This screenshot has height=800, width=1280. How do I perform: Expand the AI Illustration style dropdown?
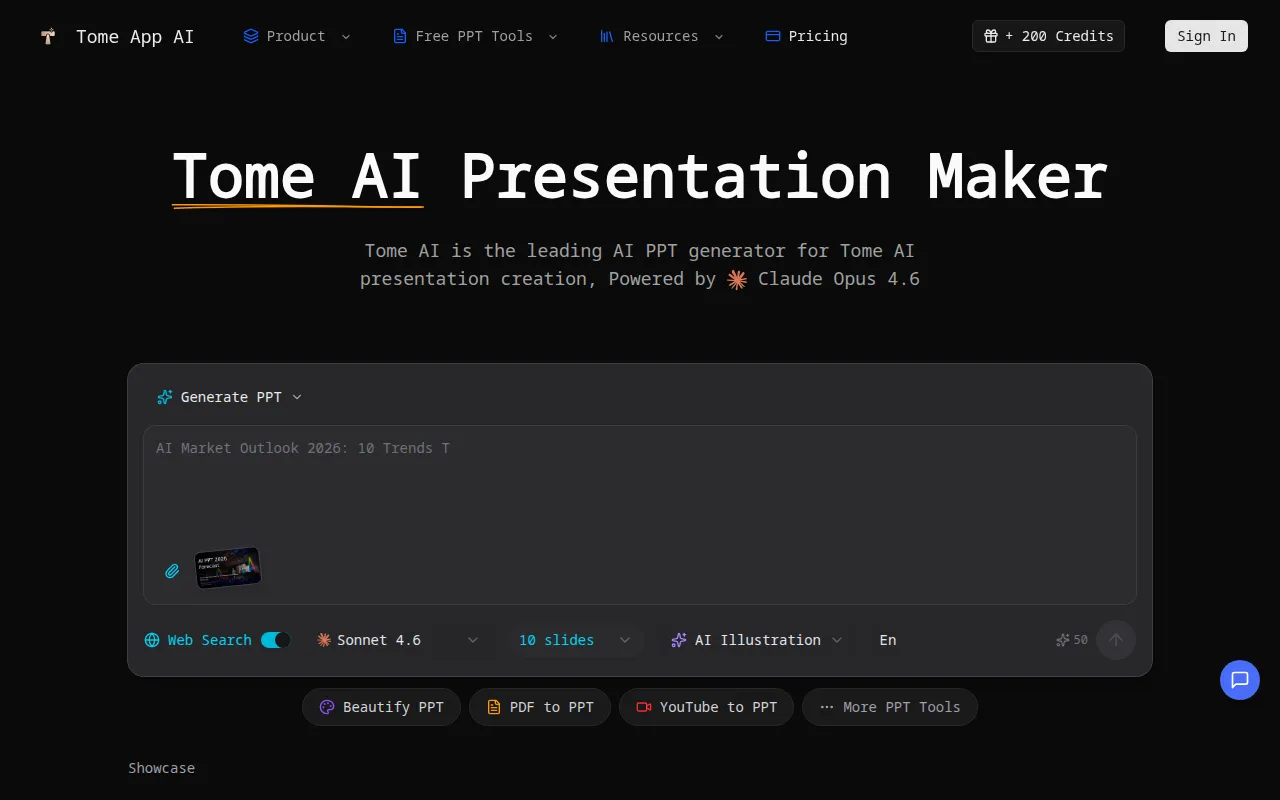point(839,640)
